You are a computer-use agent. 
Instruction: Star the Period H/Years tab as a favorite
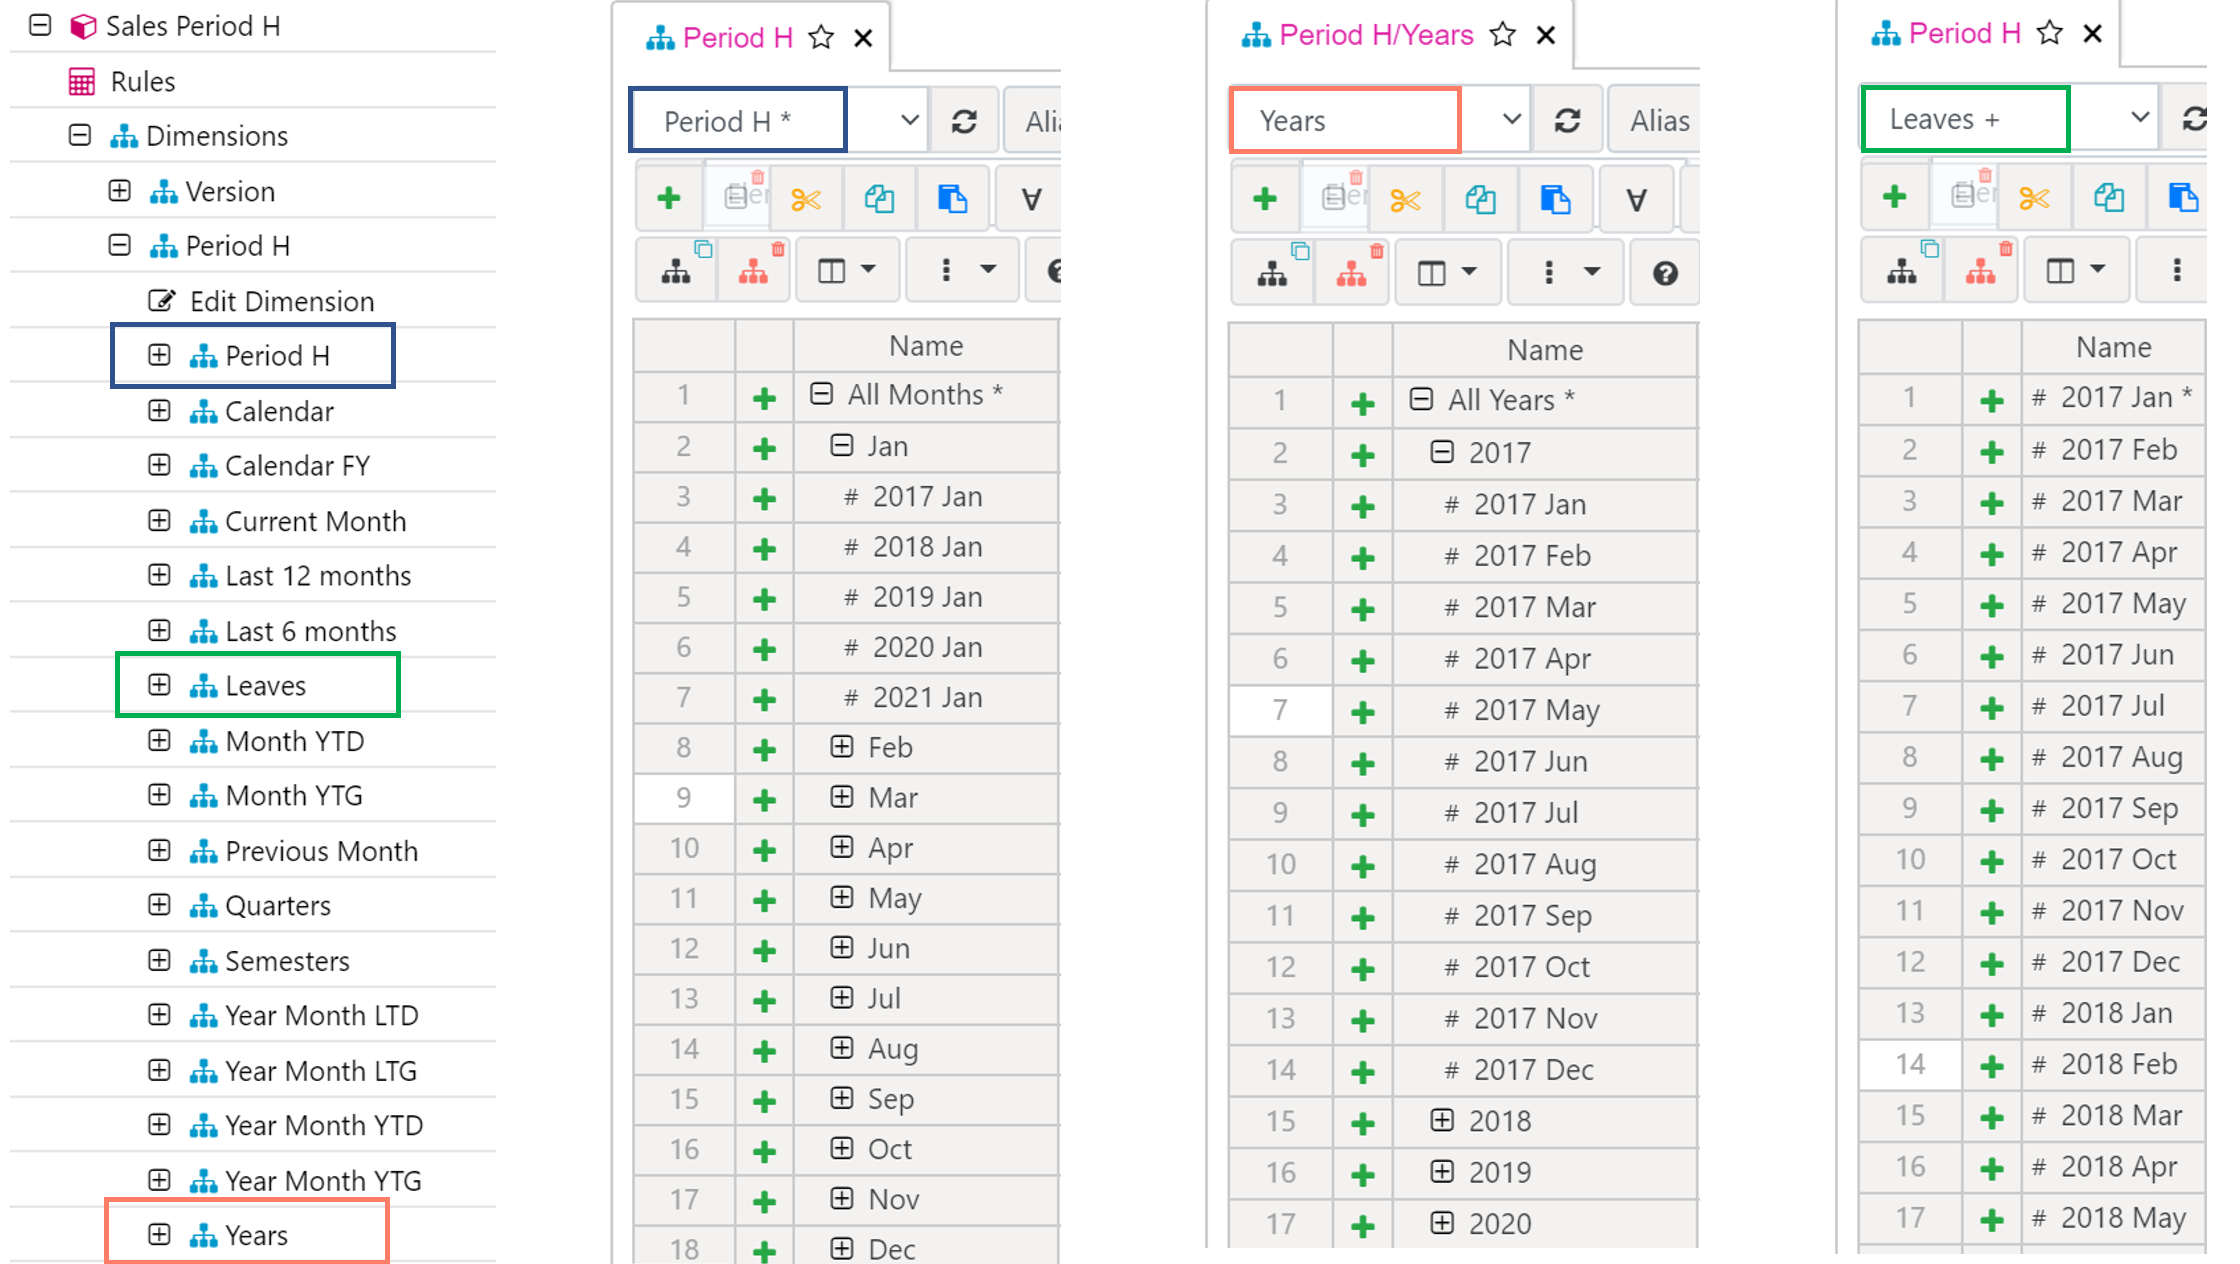tap(1502, 35)
